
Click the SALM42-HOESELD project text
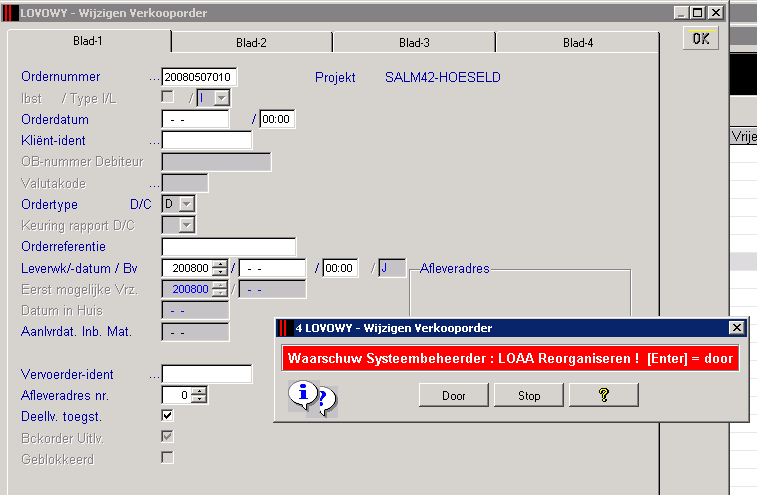point(443,77)
